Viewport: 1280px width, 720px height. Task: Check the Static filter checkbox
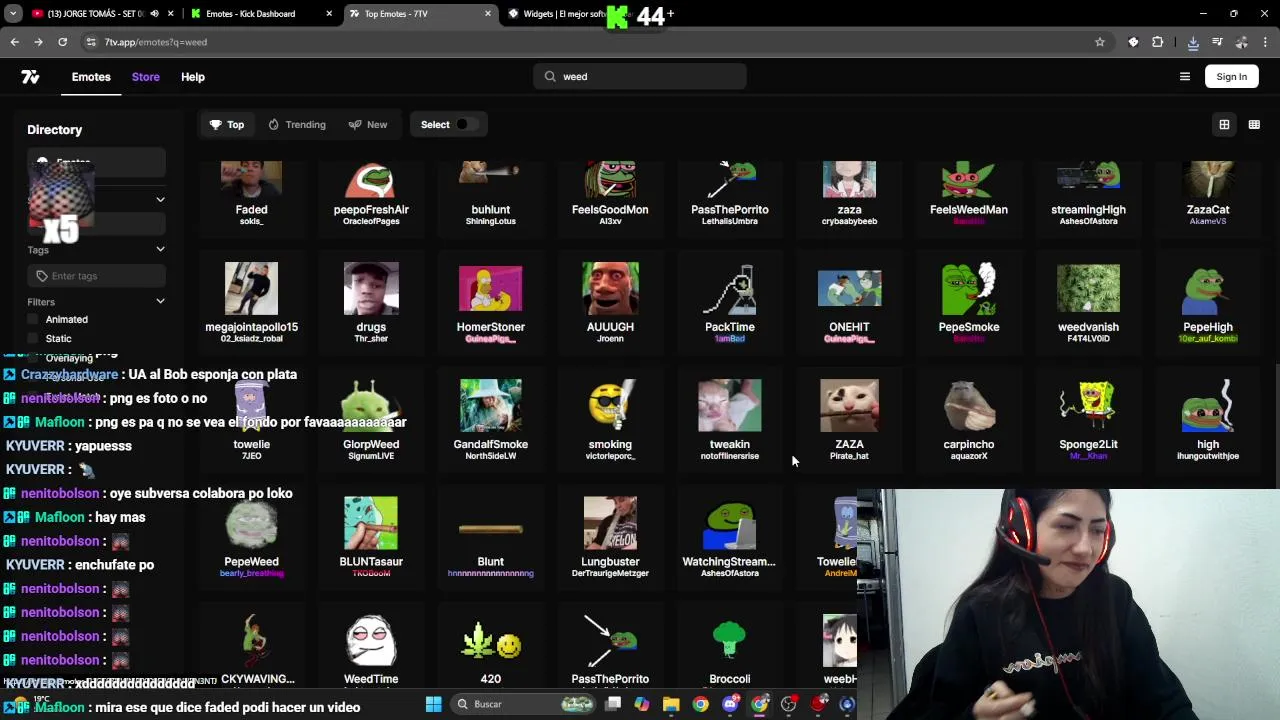click(x=33, y=338)
